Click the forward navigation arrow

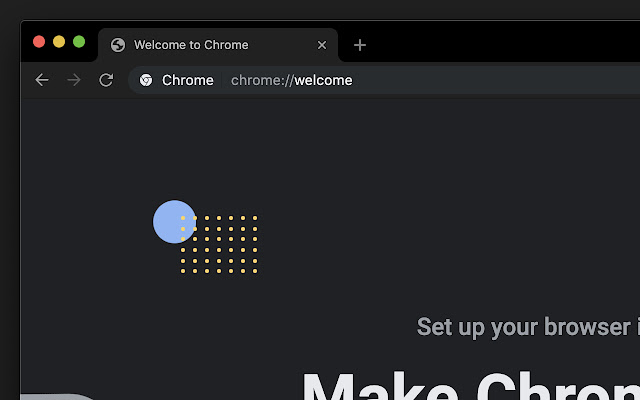click(x=74, y=80)
